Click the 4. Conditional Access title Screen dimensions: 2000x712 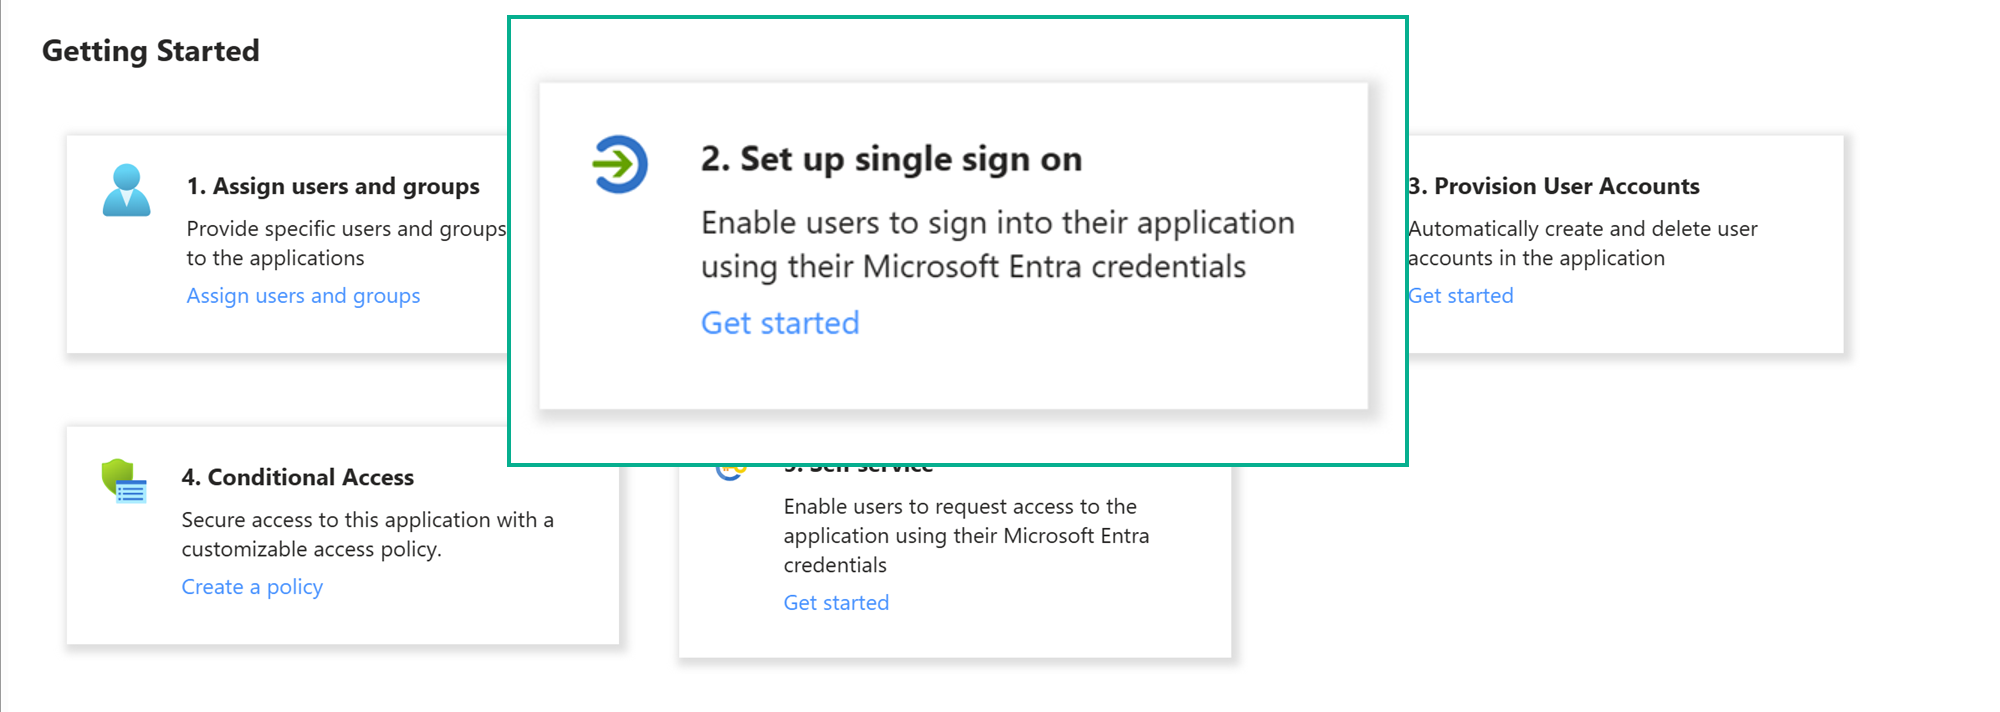click(x=298, y=477)
